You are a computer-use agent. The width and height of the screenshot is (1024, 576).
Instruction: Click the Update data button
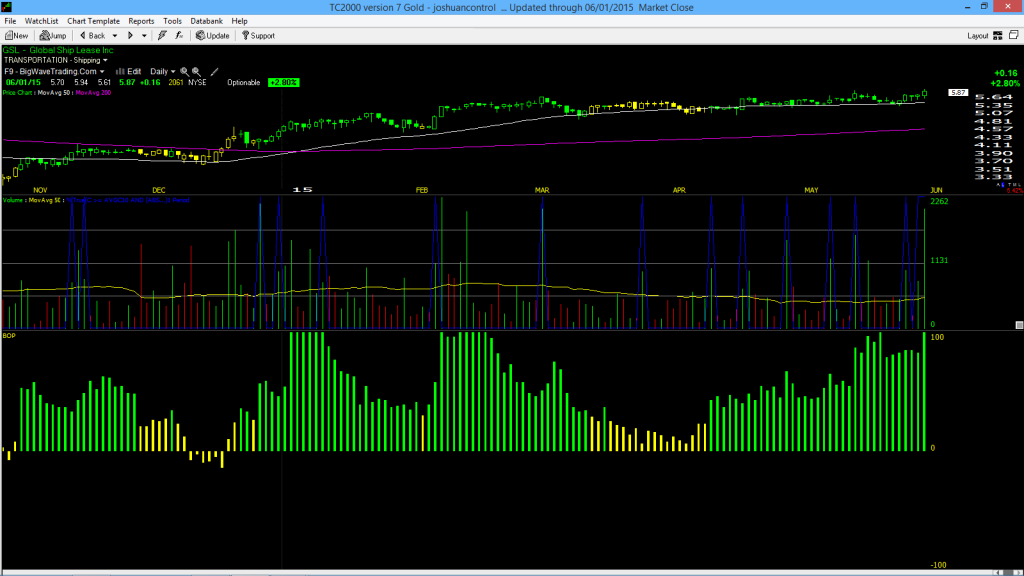(213, 36)
